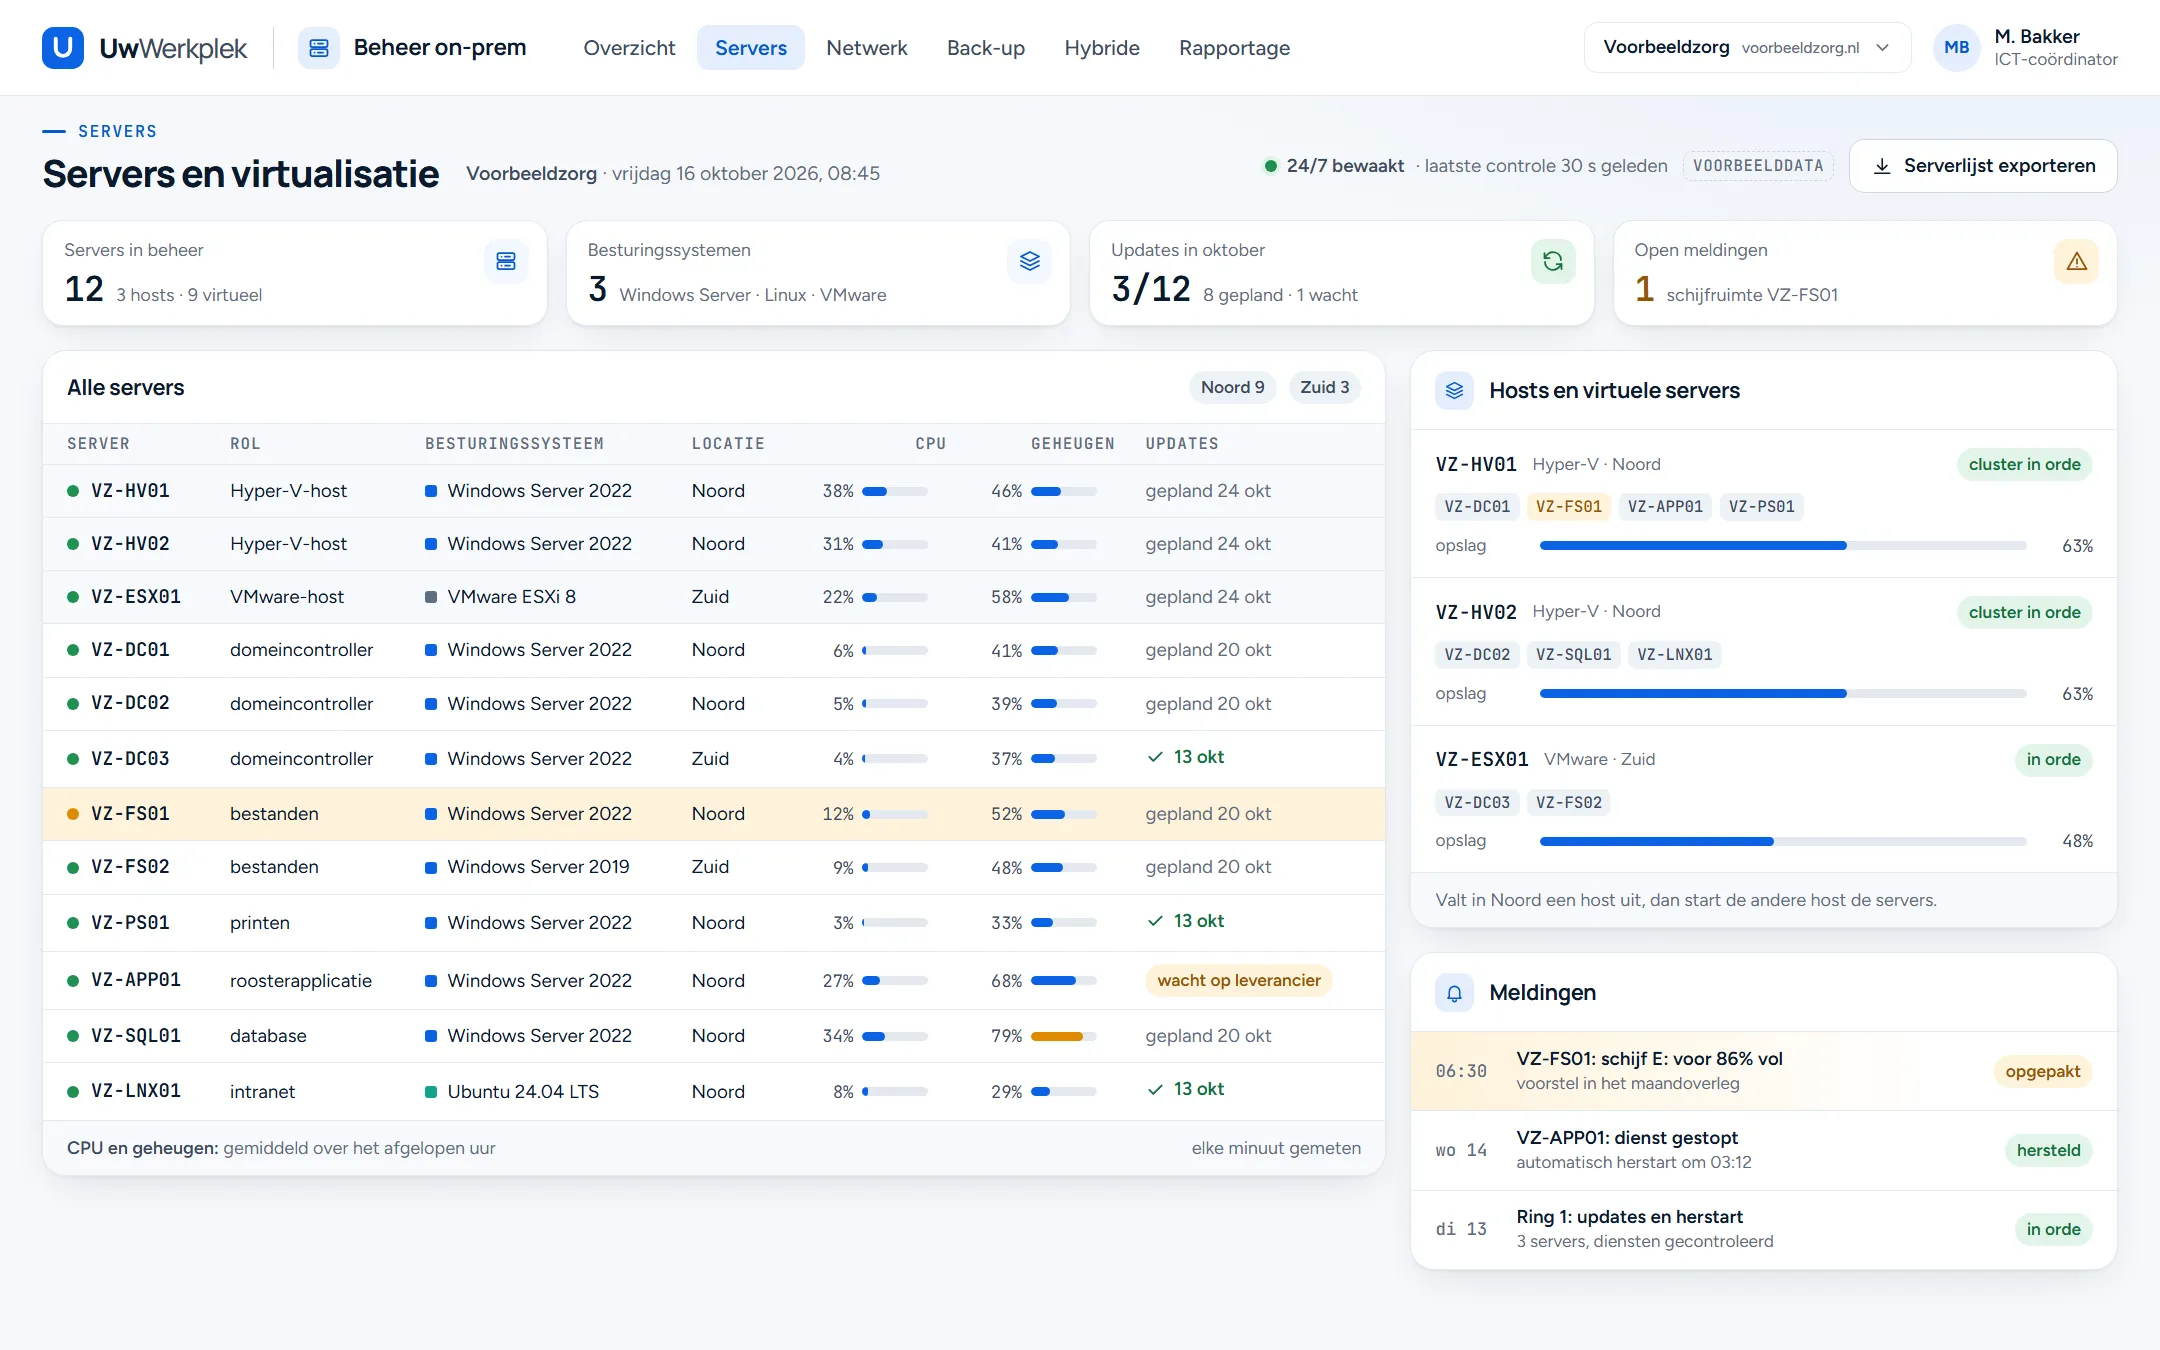The height and width of the screenshot is (1350, 2160).
Task: Click the green check on the VZ-PS01 update
Action: 1155,921
